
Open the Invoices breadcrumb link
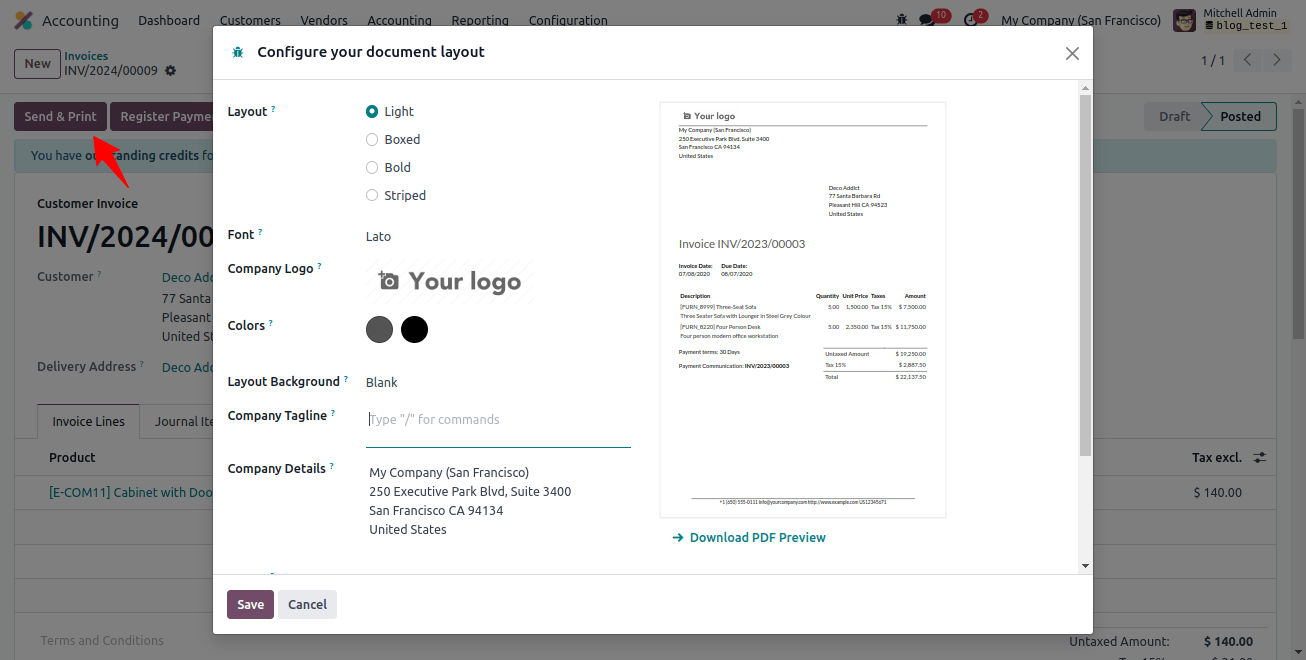(86, 56)
